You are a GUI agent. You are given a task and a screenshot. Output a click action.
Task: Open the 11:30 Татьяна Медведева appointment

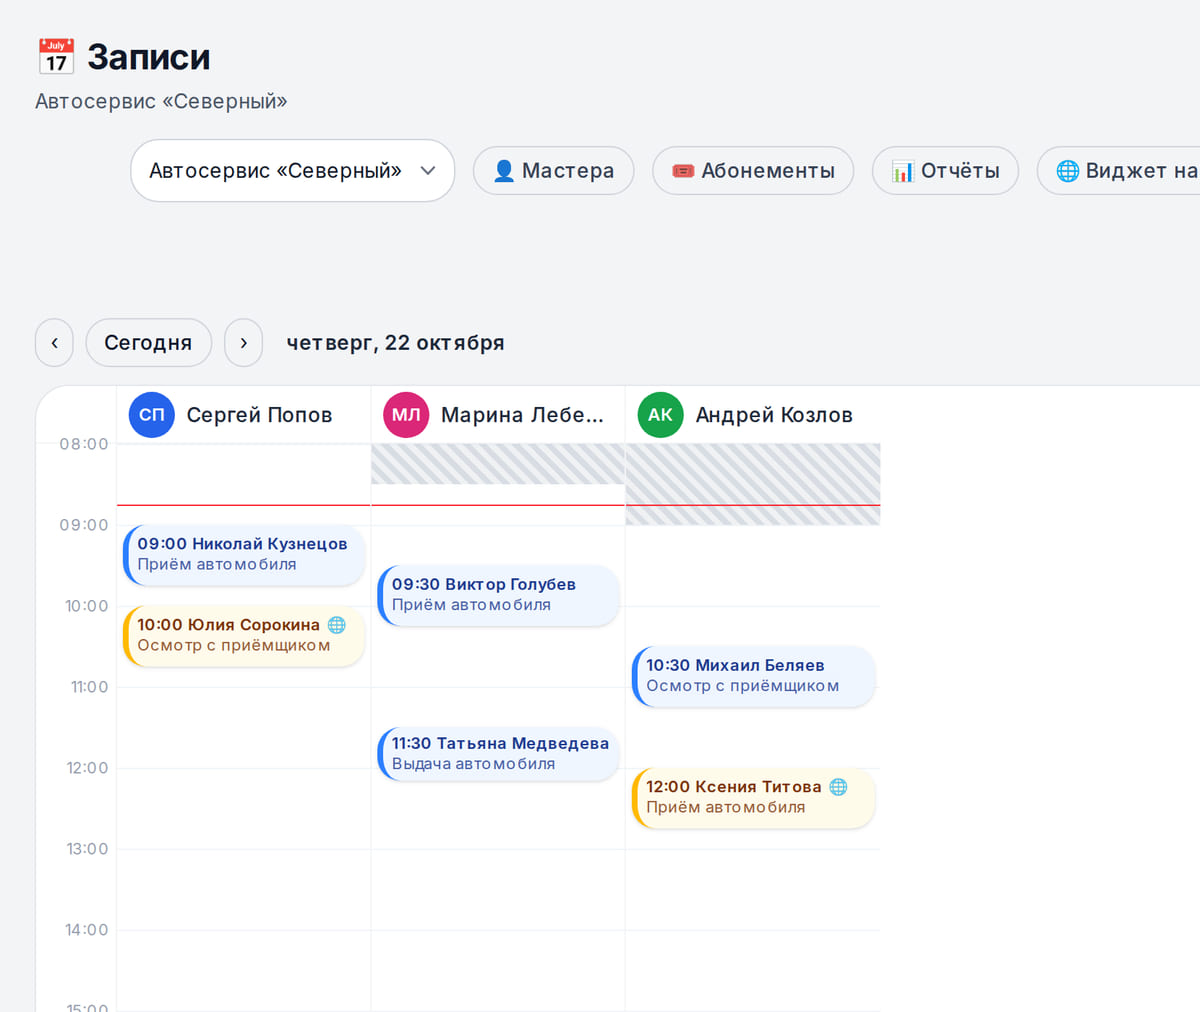point(498,754)
